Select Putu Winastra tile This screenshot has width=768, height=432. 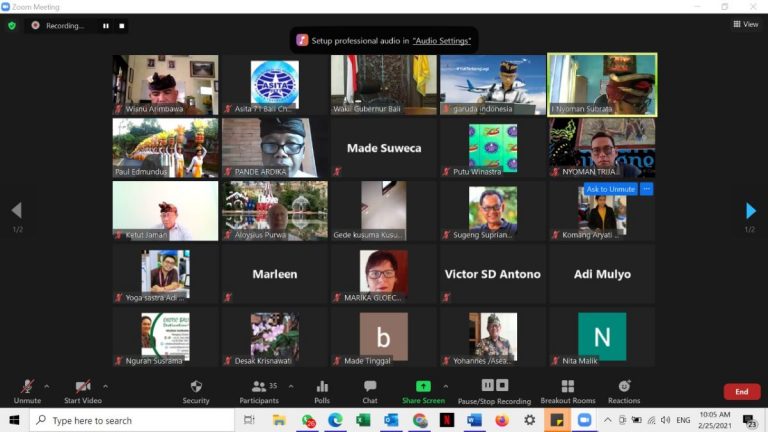[493, 148]
